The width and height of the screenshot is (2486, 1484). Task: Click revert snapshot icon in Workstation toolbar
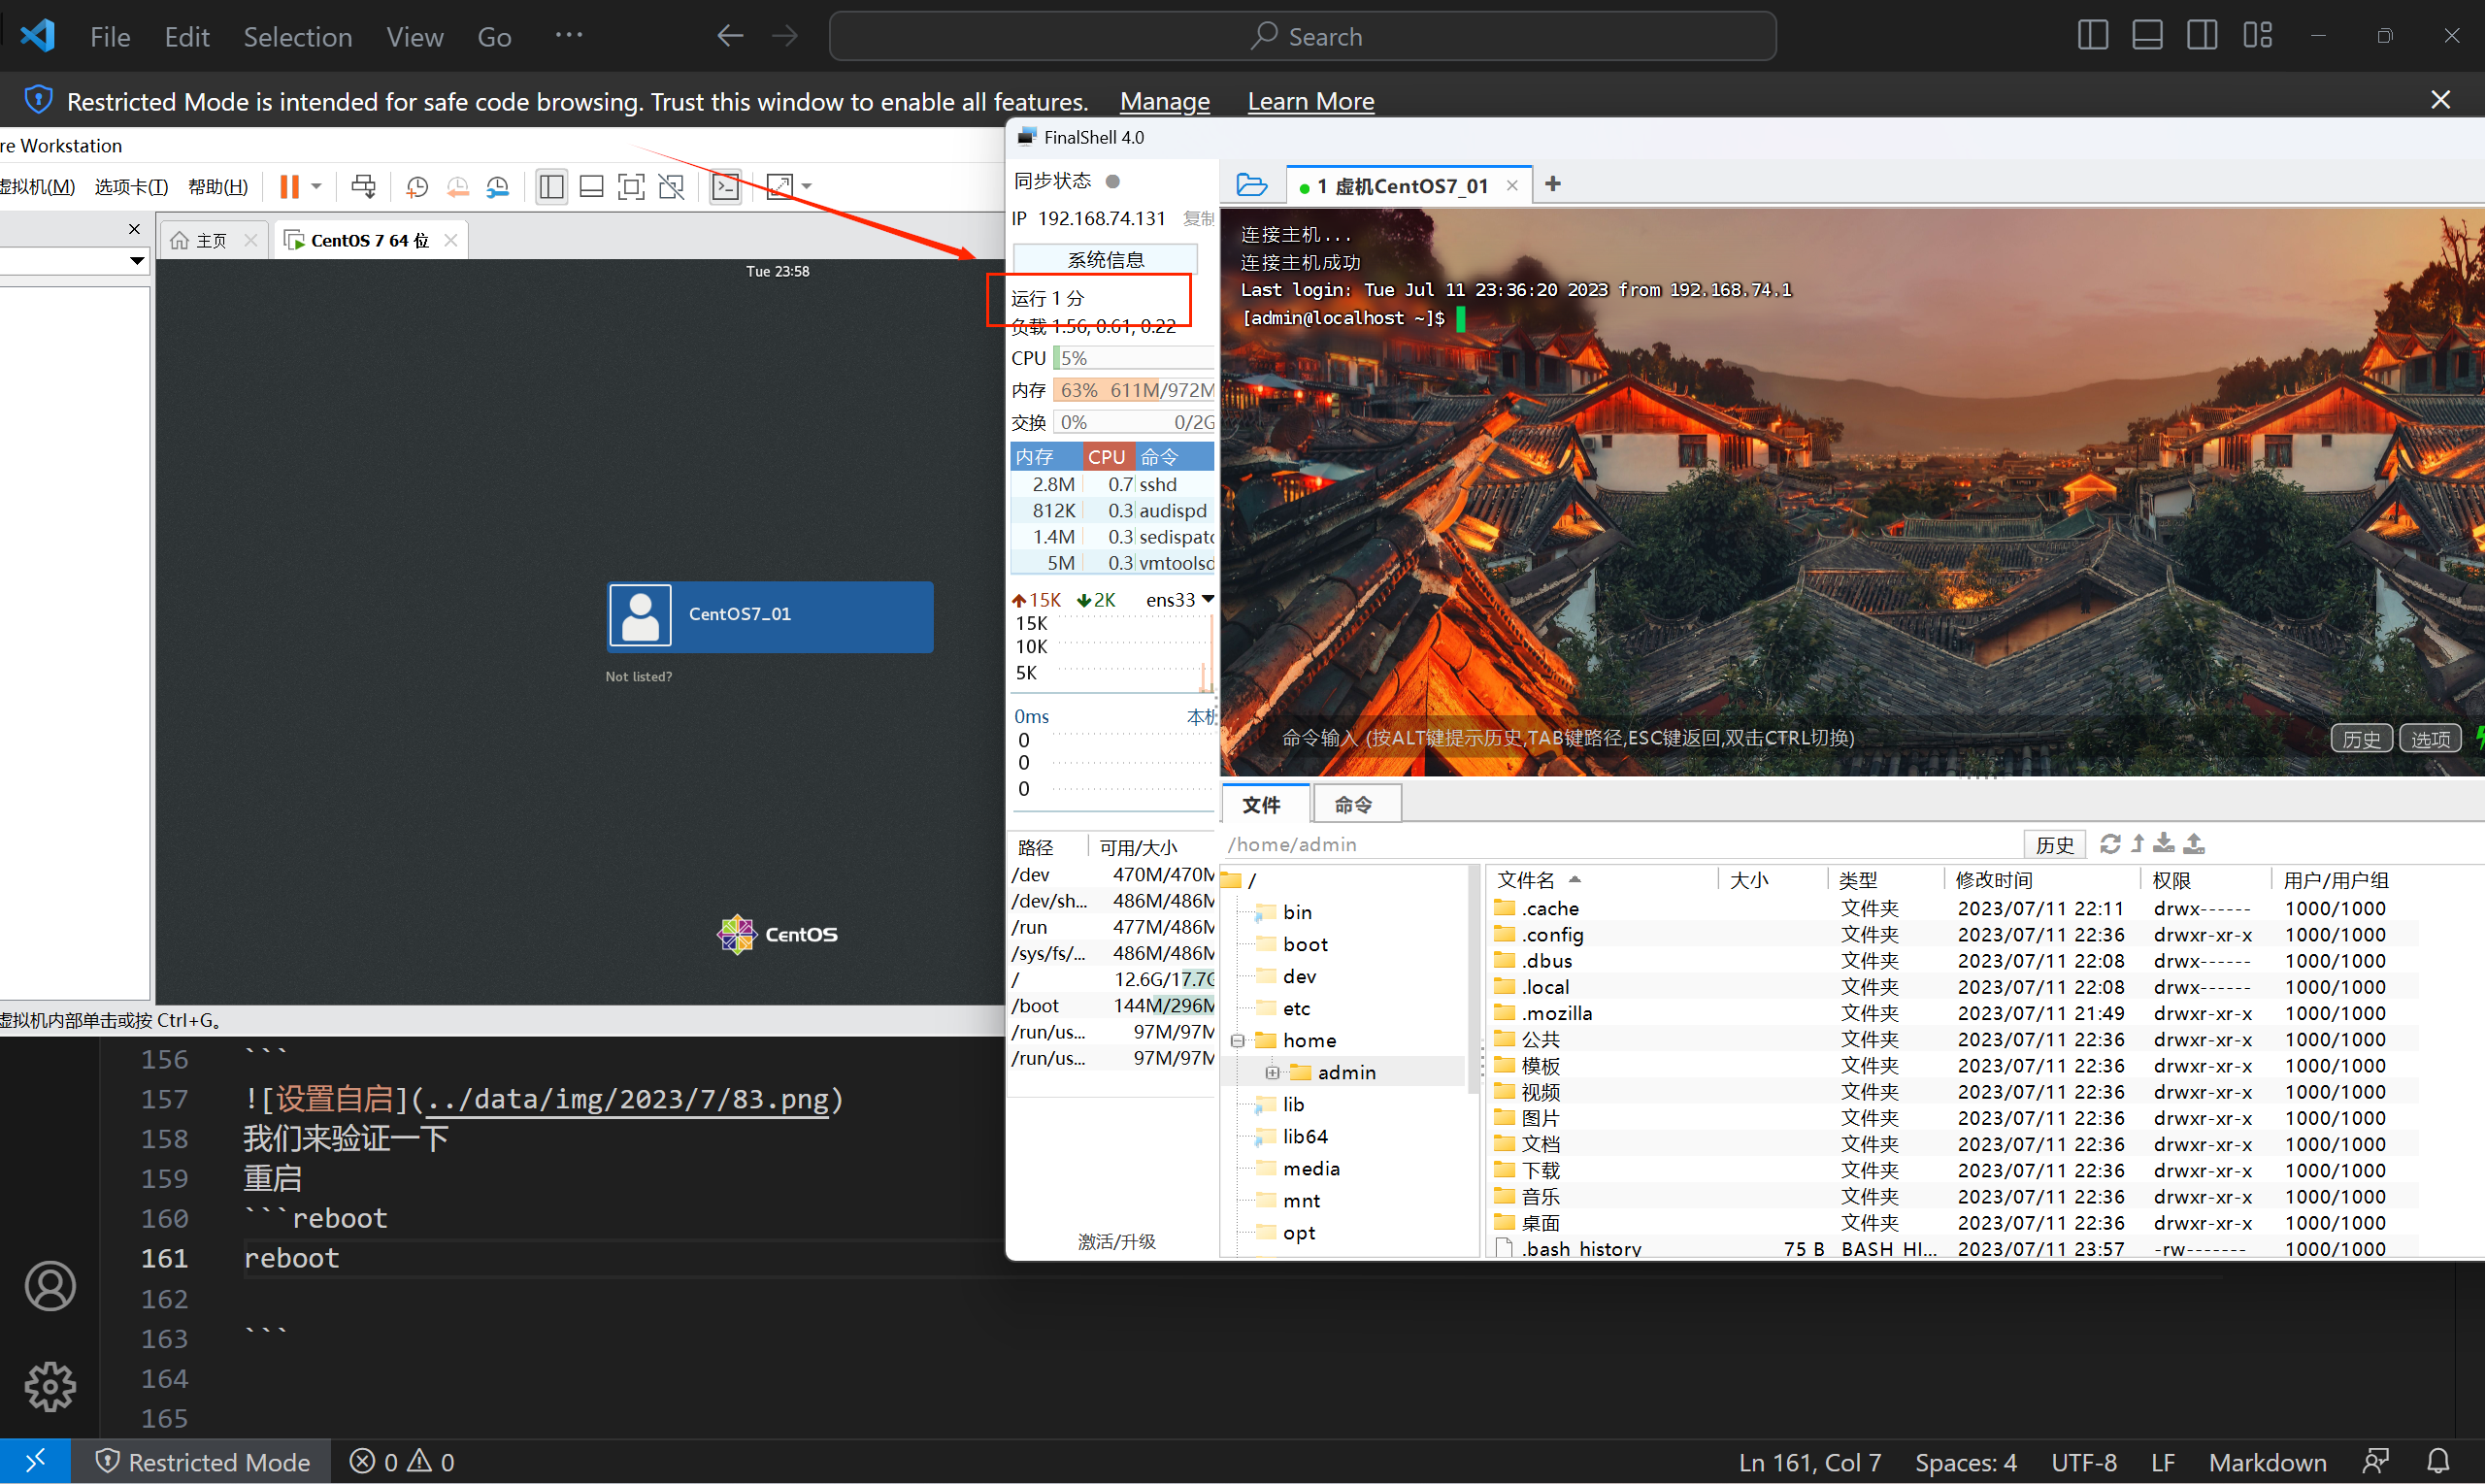click(458, 186)
